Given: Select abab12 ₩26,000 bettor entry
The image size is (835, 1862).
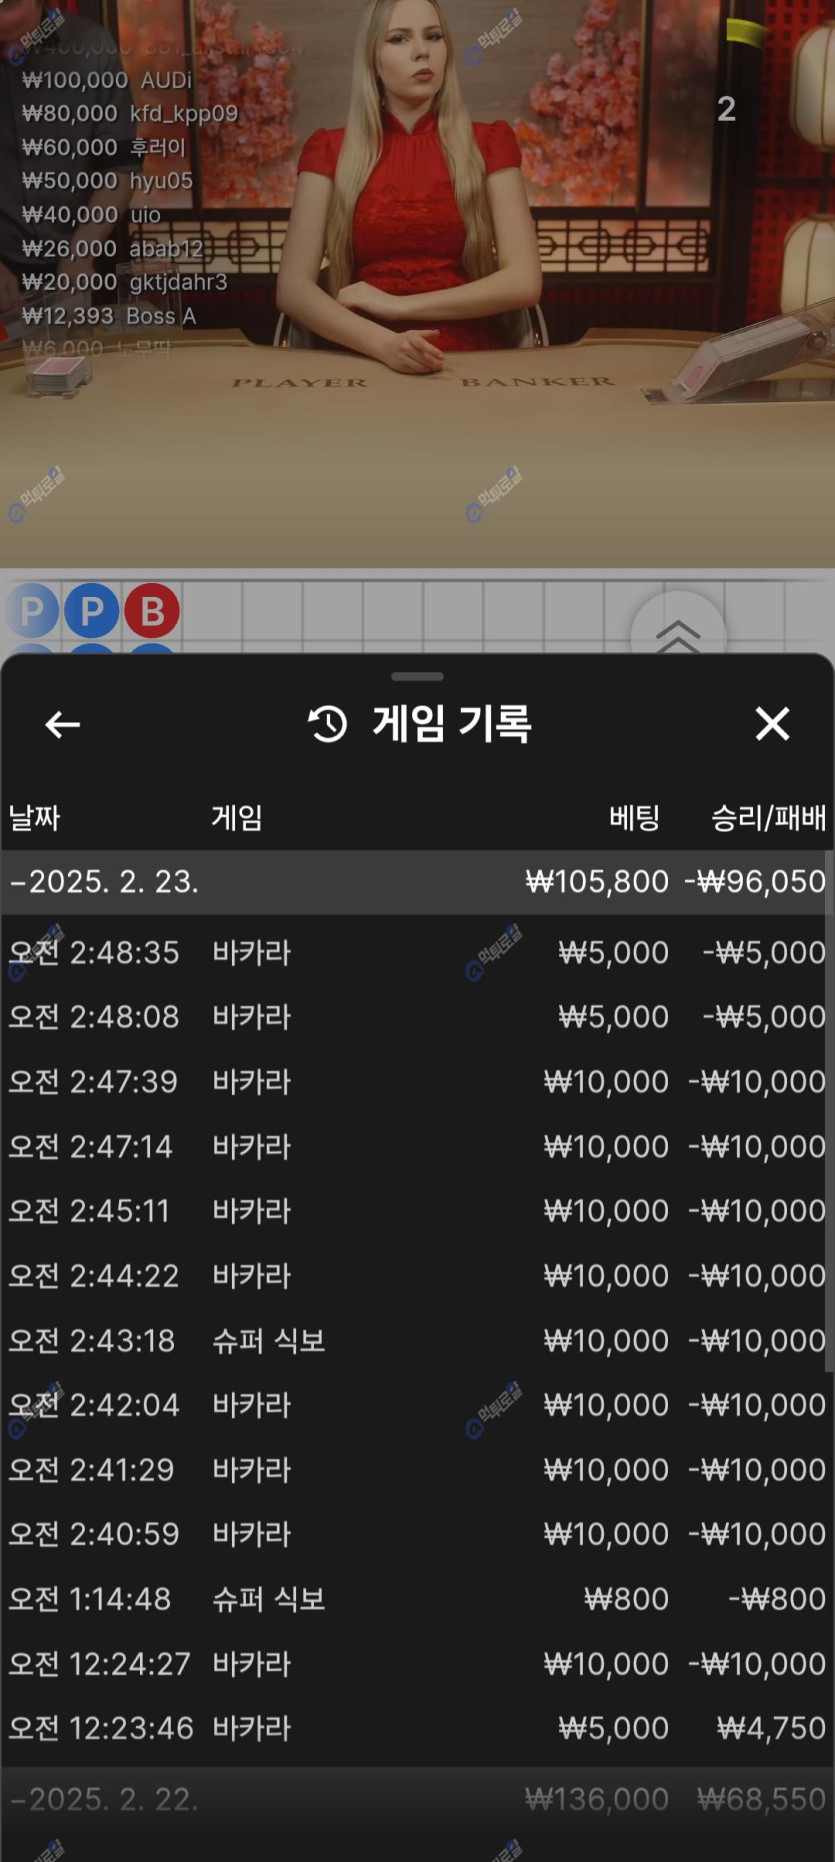Looking at the screenshot, I should pos(112,248).
